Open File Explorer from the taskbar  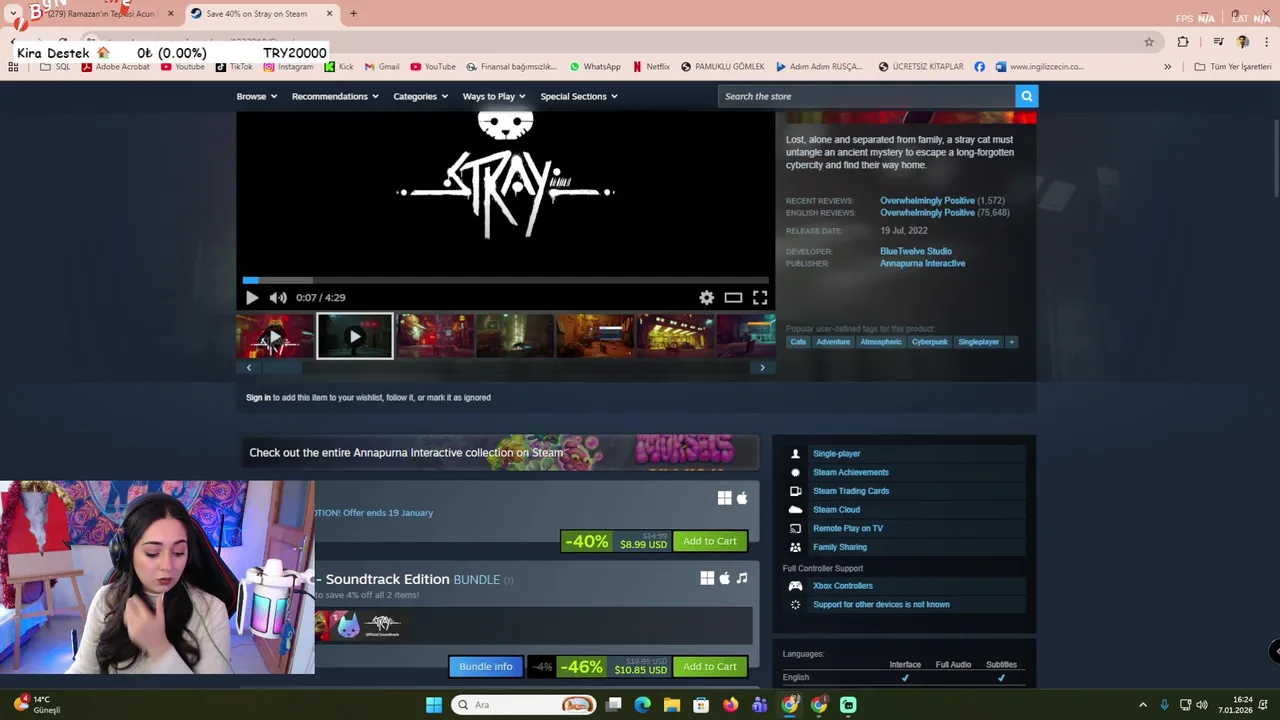pyautogui.click(x=672, y=705)
